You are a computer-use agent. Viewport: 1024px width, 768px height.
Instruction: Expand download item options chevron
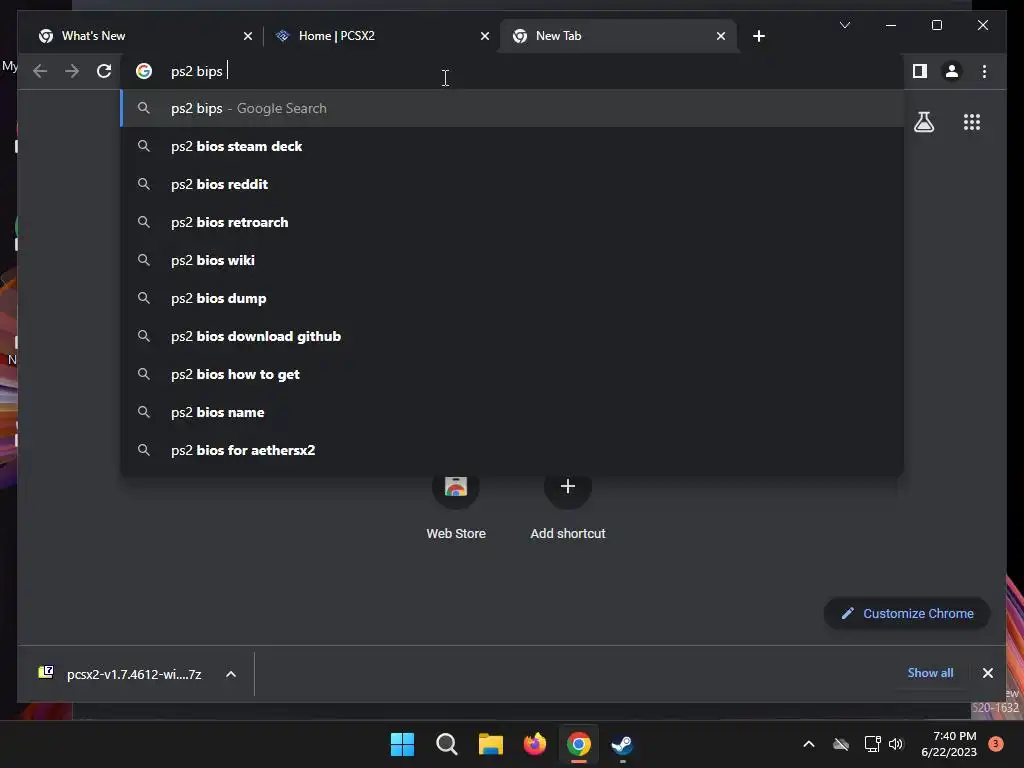pos(231,674)
